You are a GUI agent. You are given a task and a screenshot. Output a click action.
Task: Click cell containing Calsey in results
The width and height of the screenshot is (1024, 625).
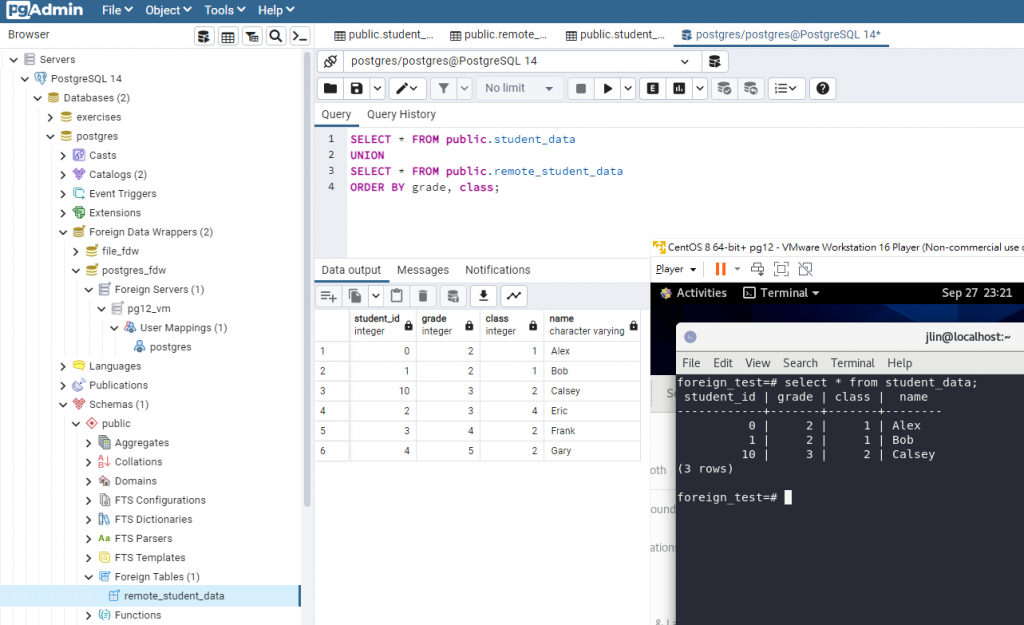coord(592,391)
